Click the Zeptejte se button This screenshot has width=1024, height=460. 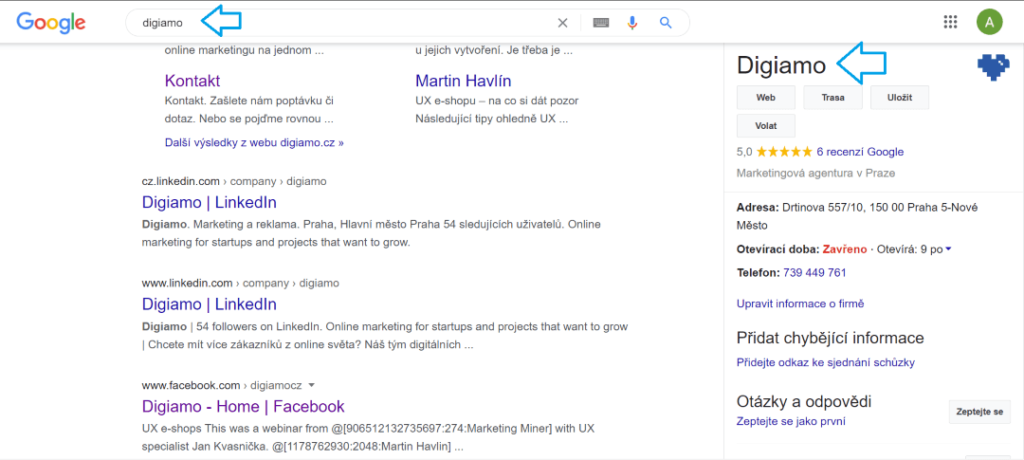tap(979, 412)
